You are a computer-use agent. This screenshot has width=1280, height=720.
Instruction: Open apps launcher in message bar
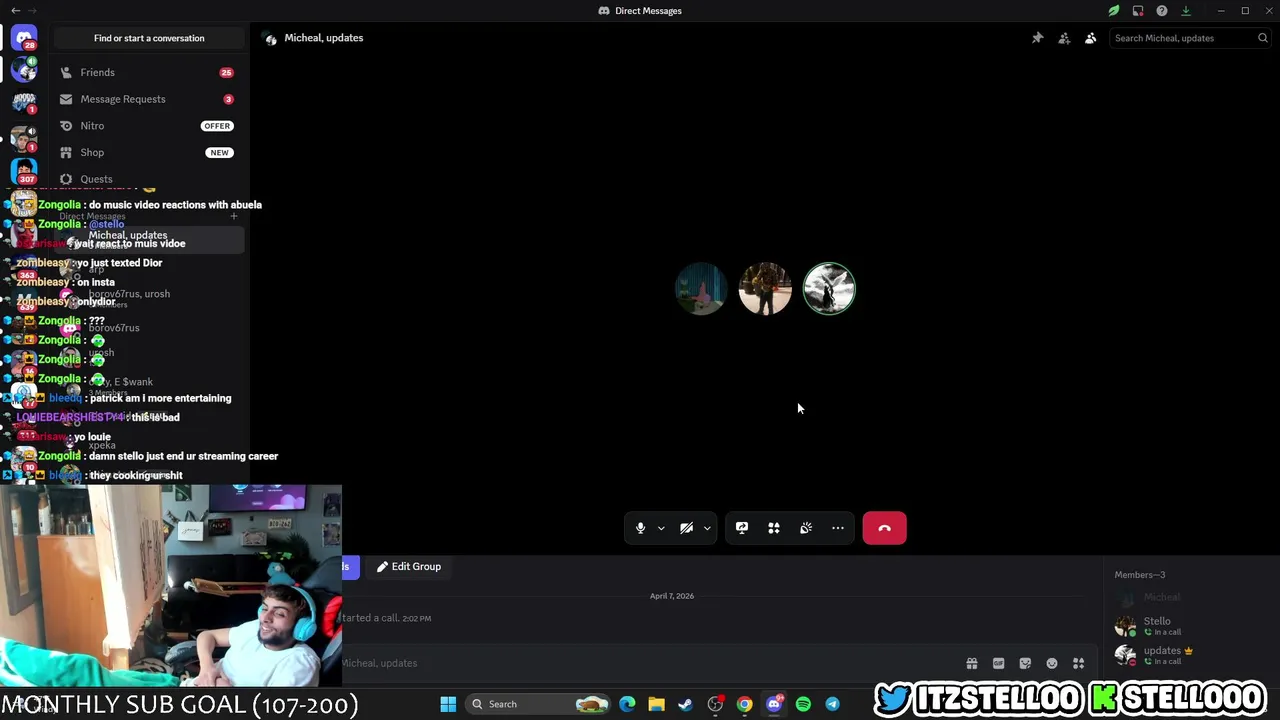(1078, 663)
